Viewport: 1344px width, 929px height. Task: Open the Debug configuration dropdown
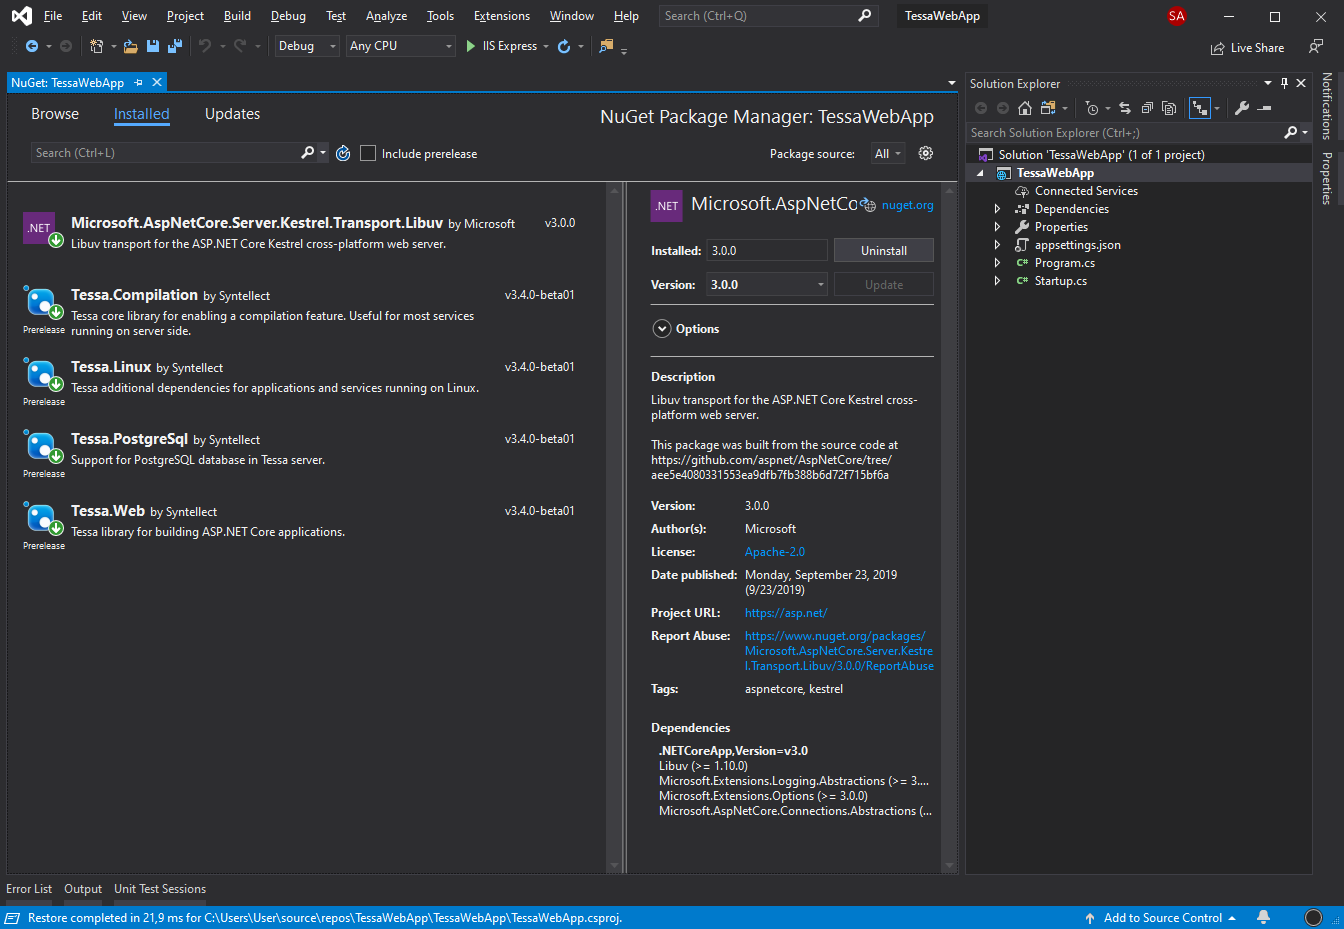coord(306,46)
